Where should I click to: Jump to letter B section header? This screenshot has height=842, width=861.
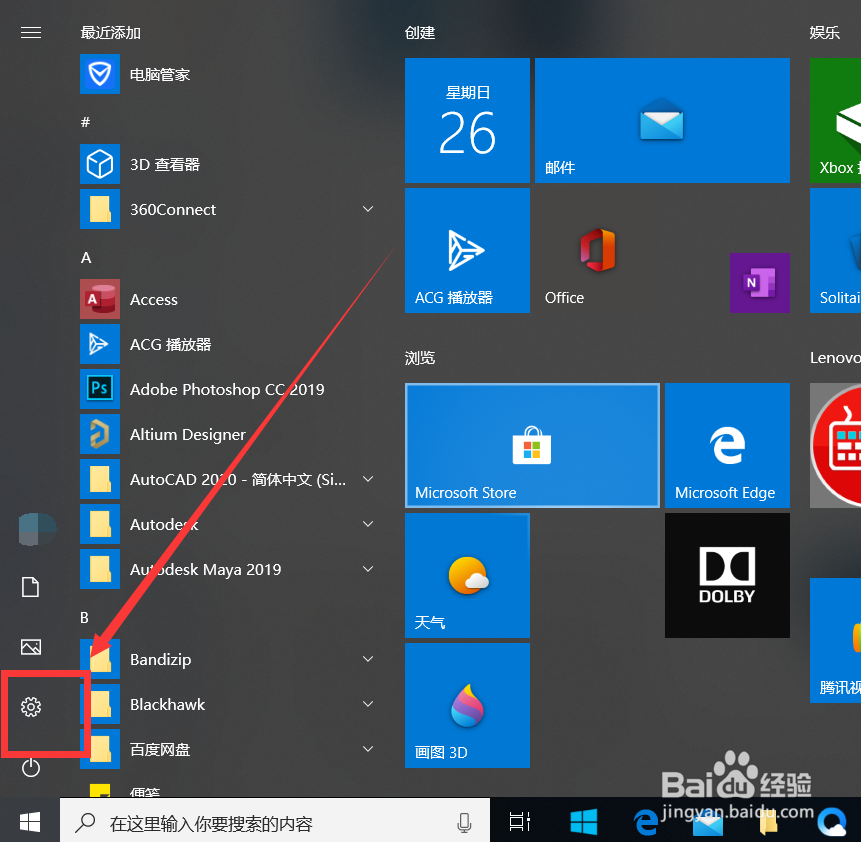[x=85, y=618]
